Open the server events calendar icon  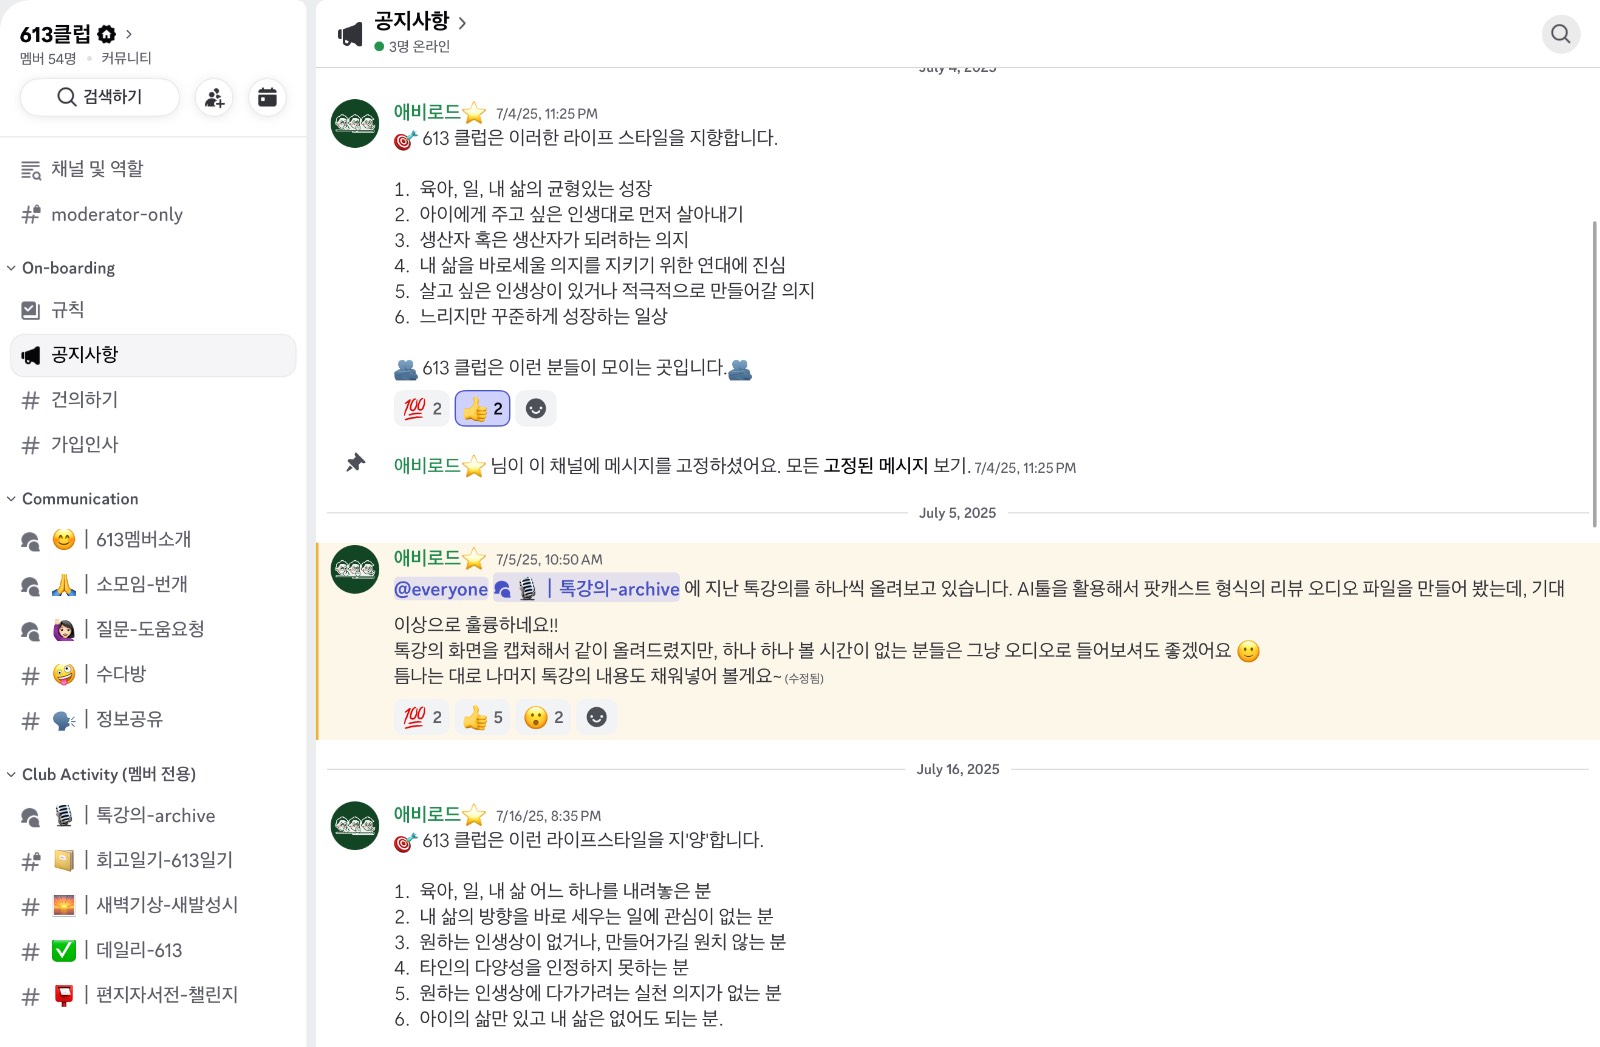tap(266, 97)
